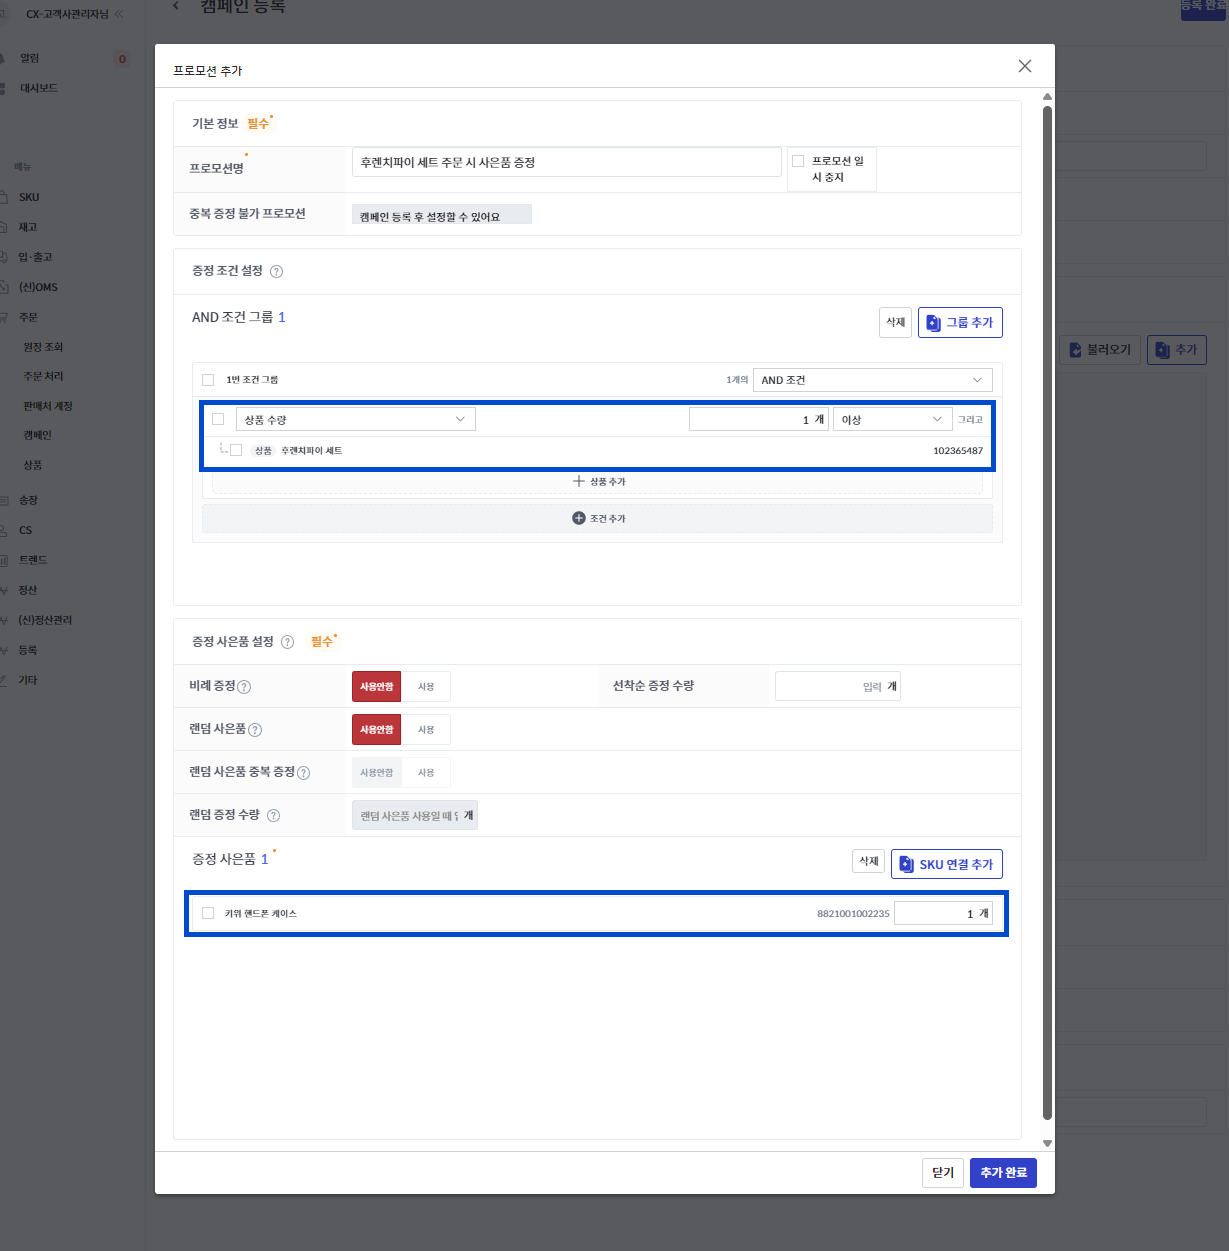The width and height of the screenshot is (1229, 1251).
Task: Click the 추가 완료 button
Action: point(1003,1173)
